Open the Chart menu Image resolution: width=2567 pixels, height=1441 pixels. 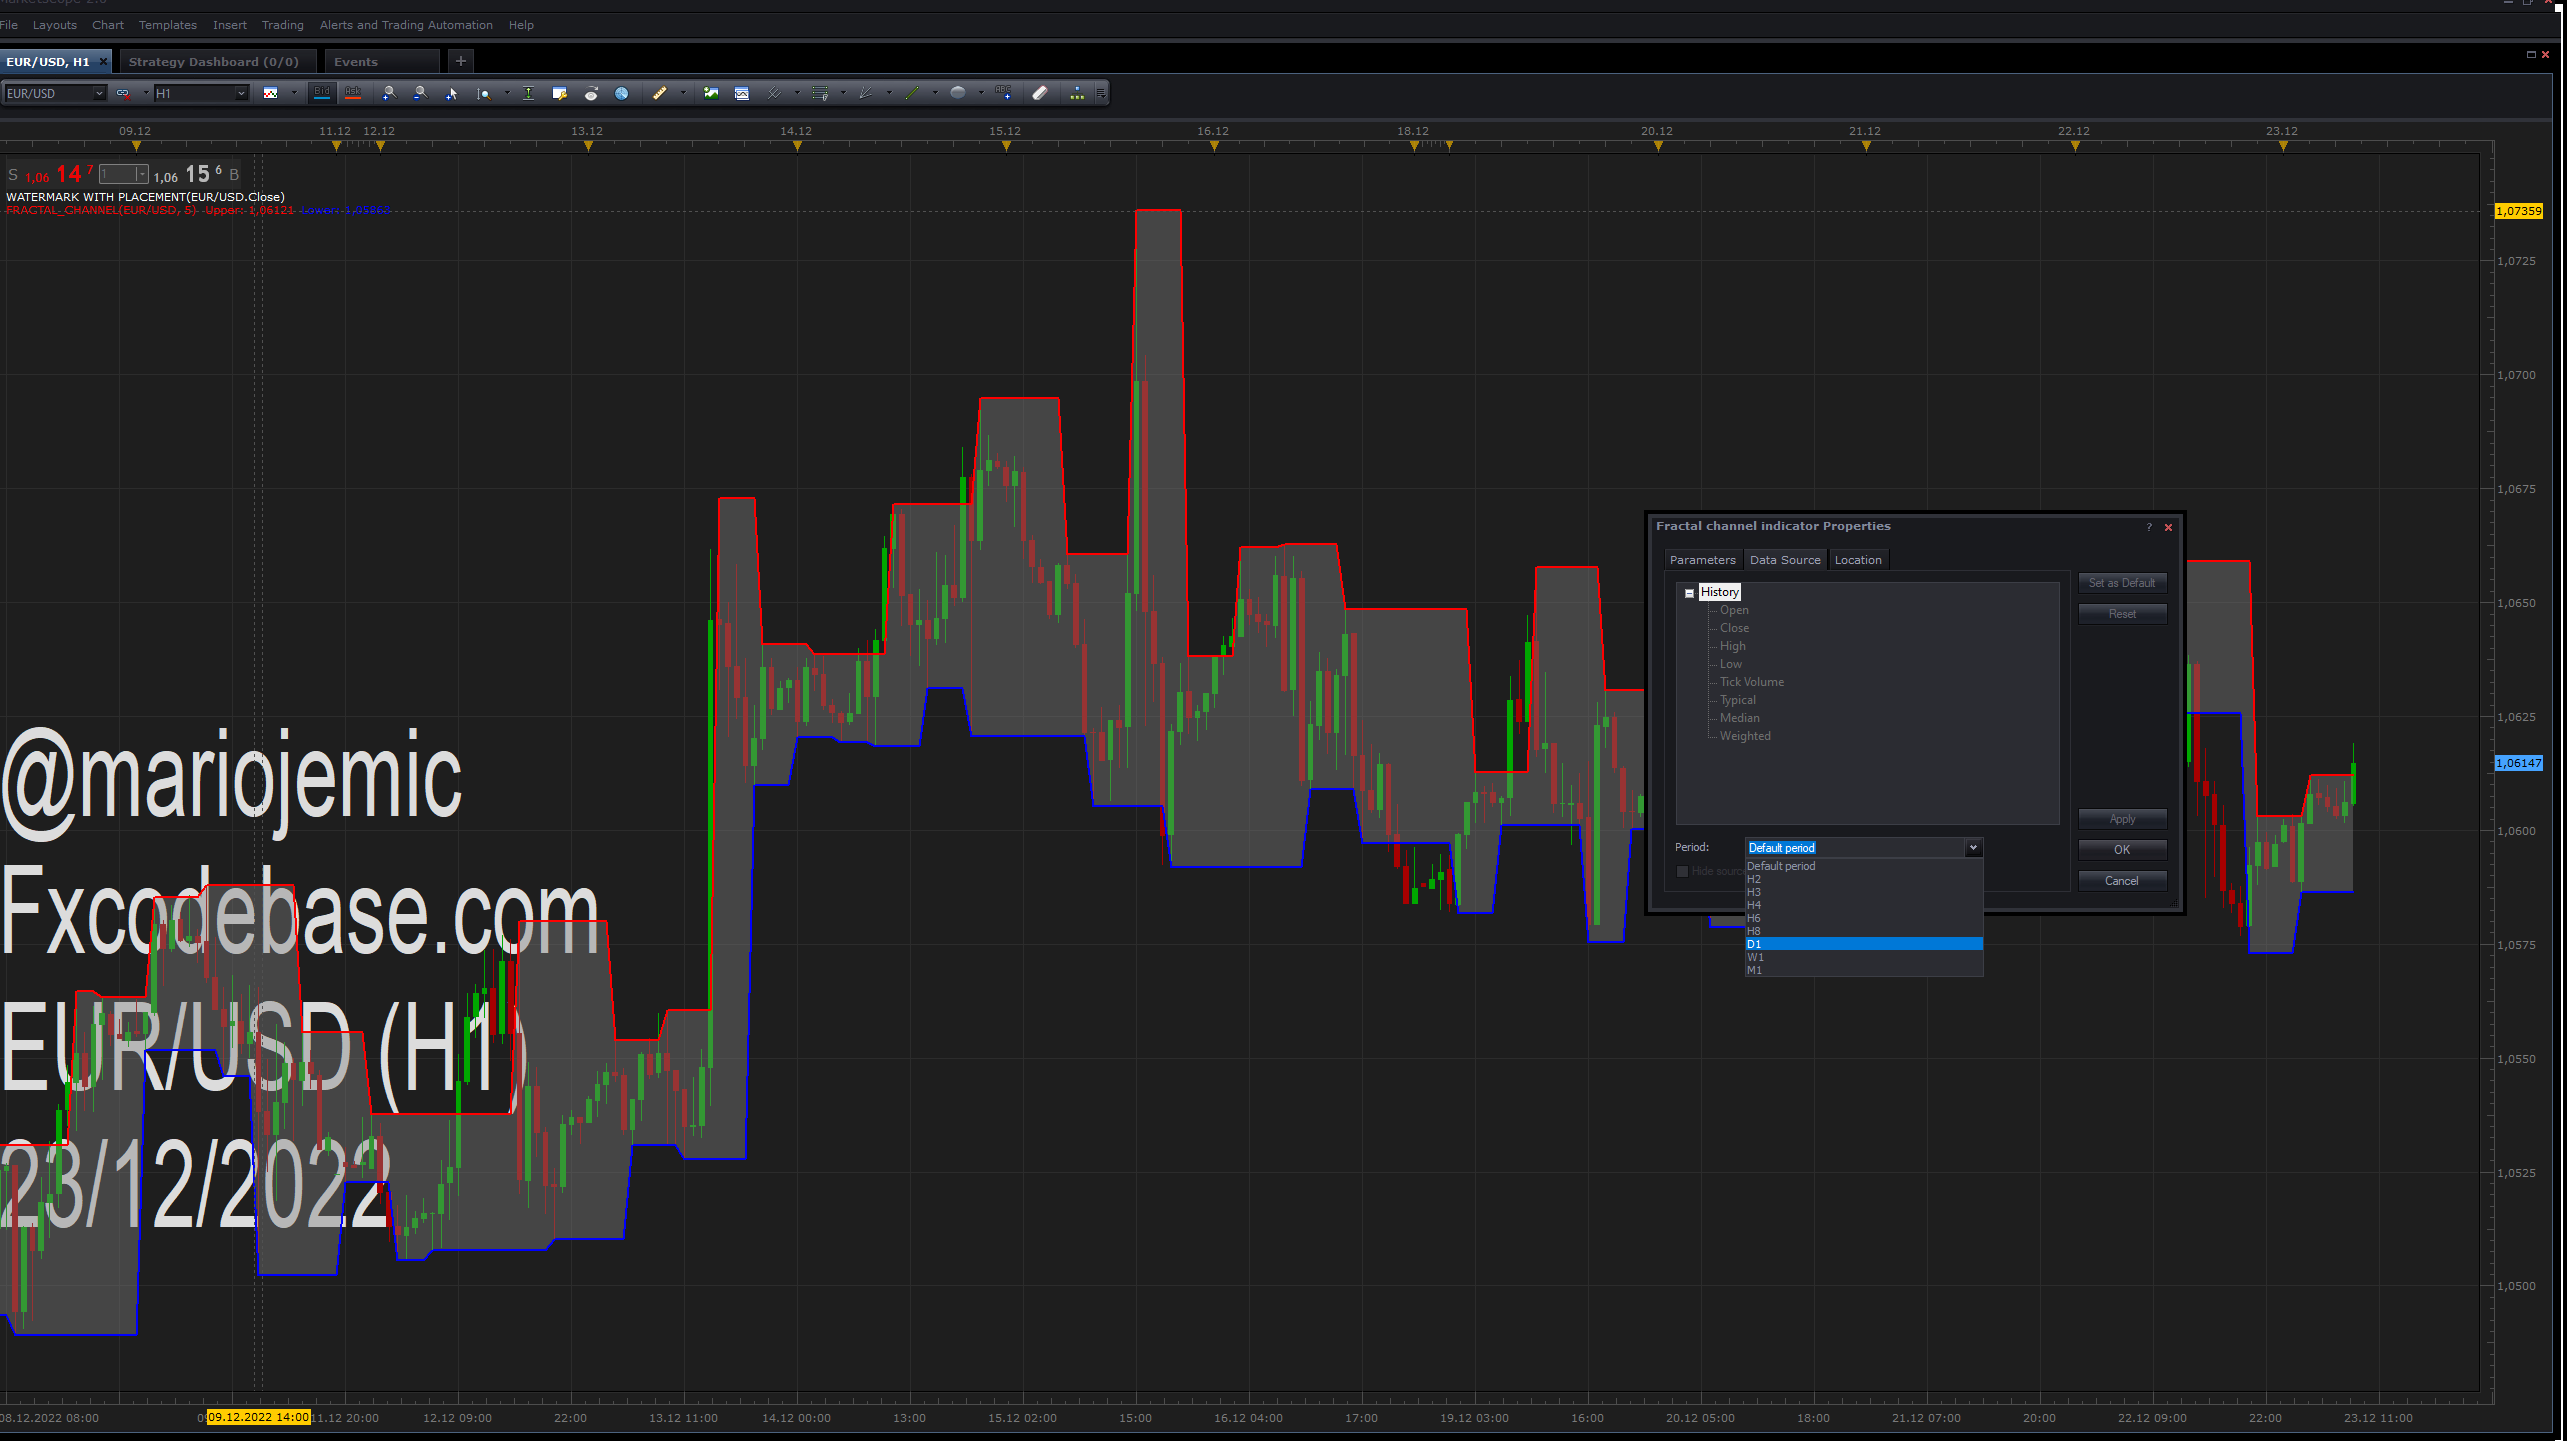(x=108, y=25)
